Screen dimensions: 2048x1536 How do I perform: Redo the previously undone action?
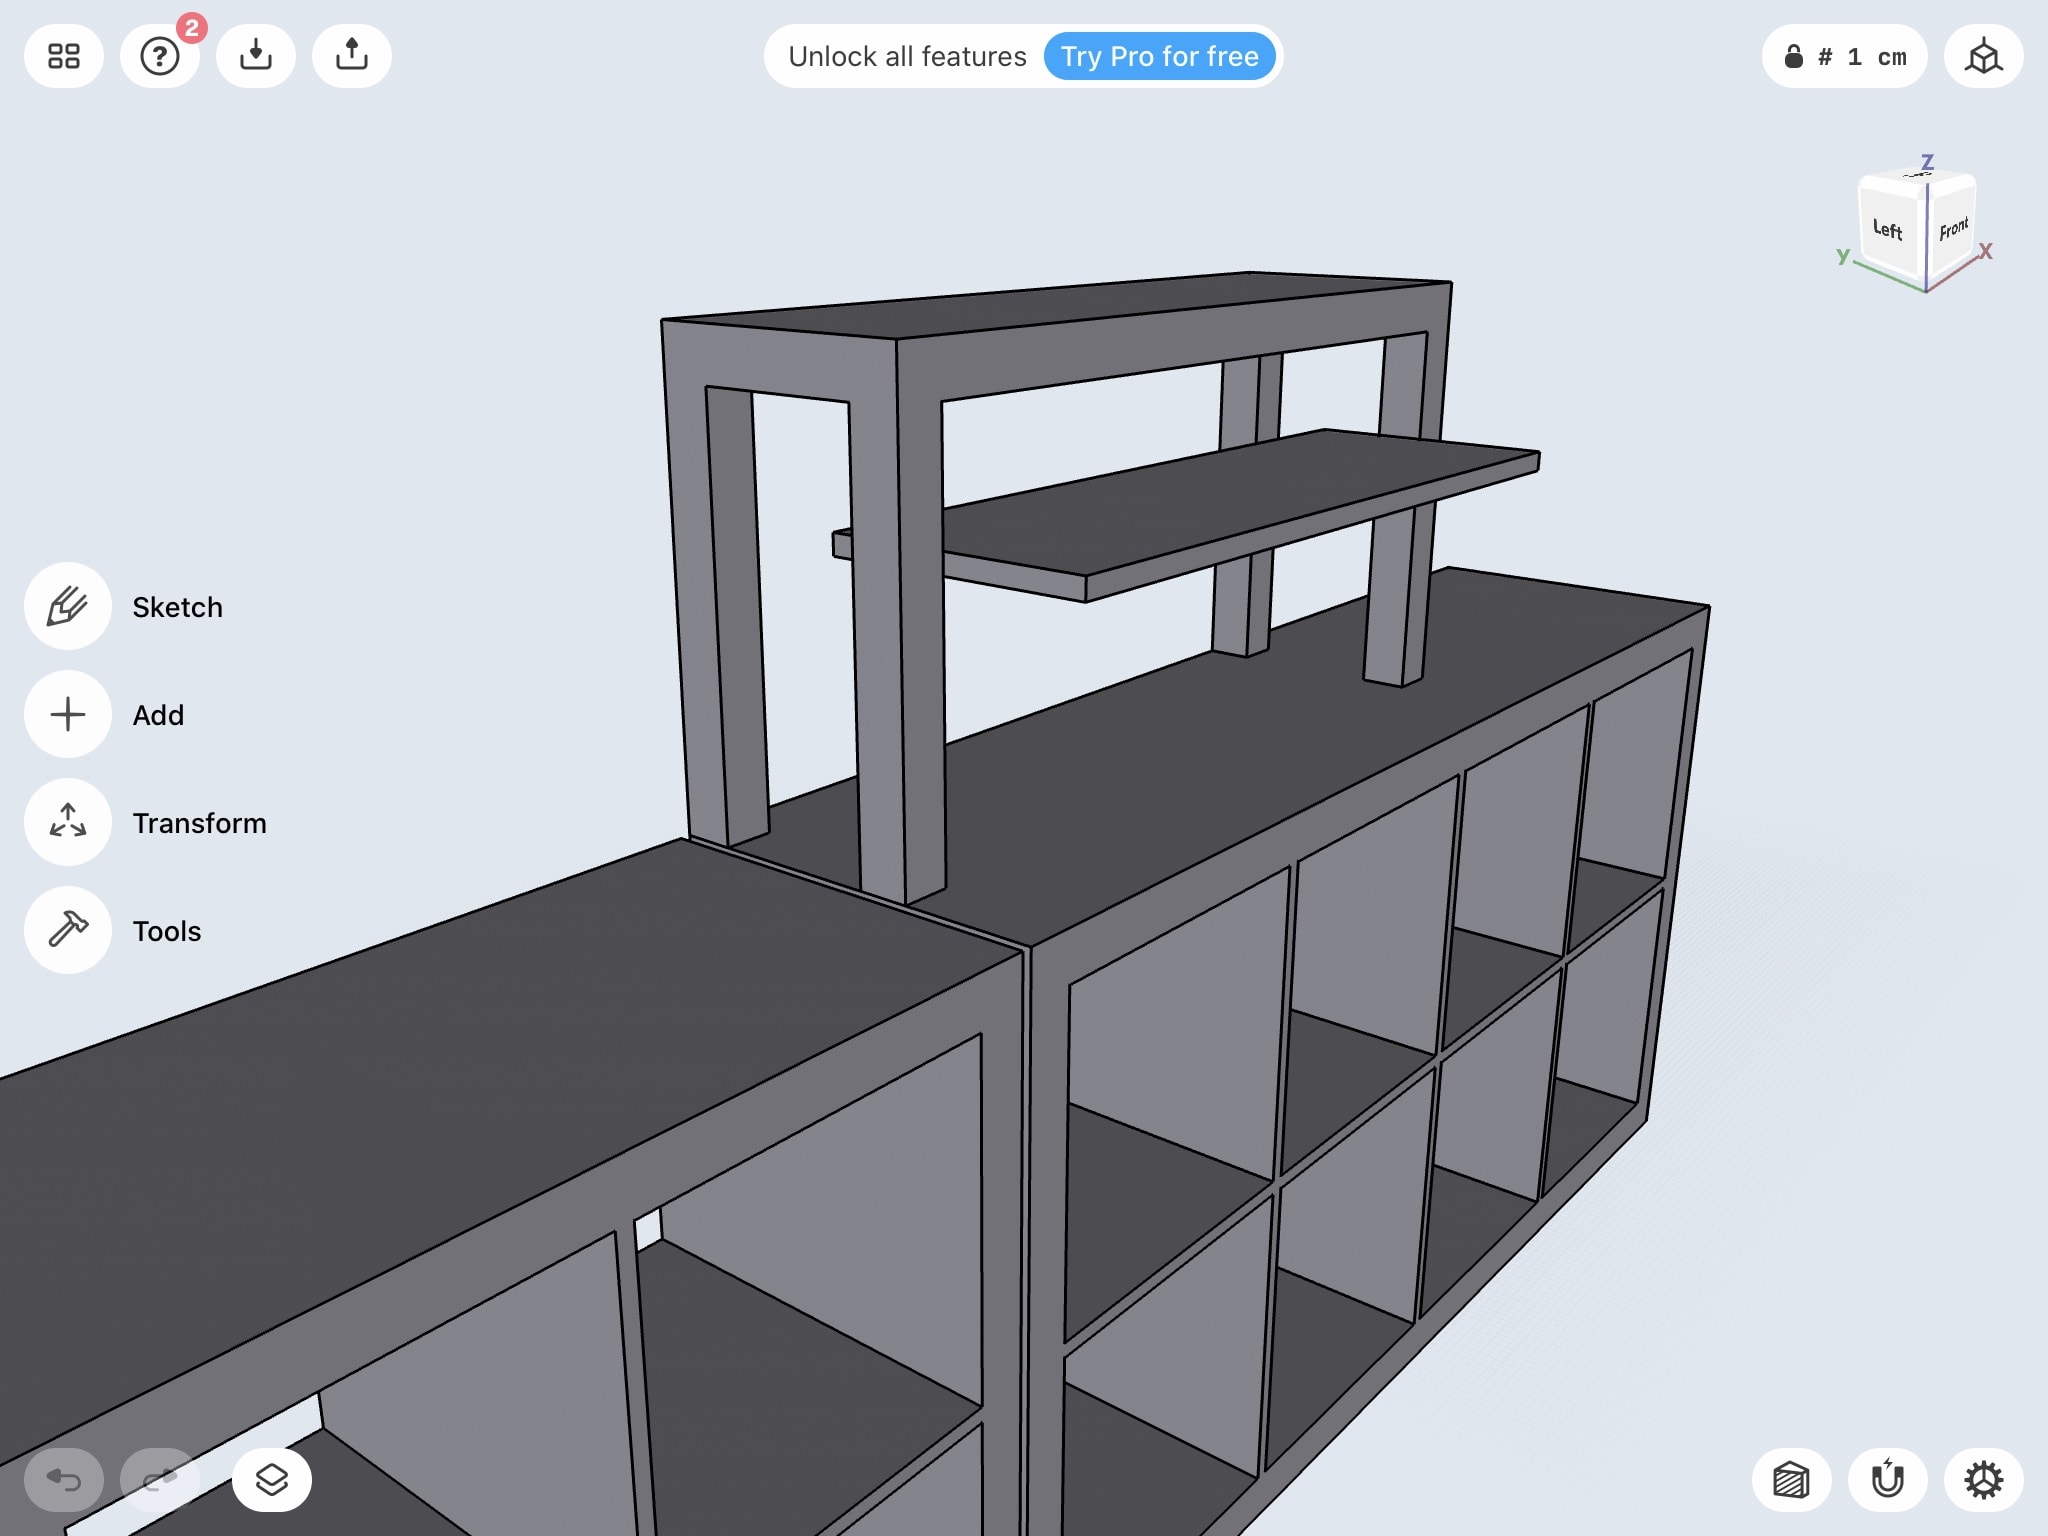[x=160, y=1479]
